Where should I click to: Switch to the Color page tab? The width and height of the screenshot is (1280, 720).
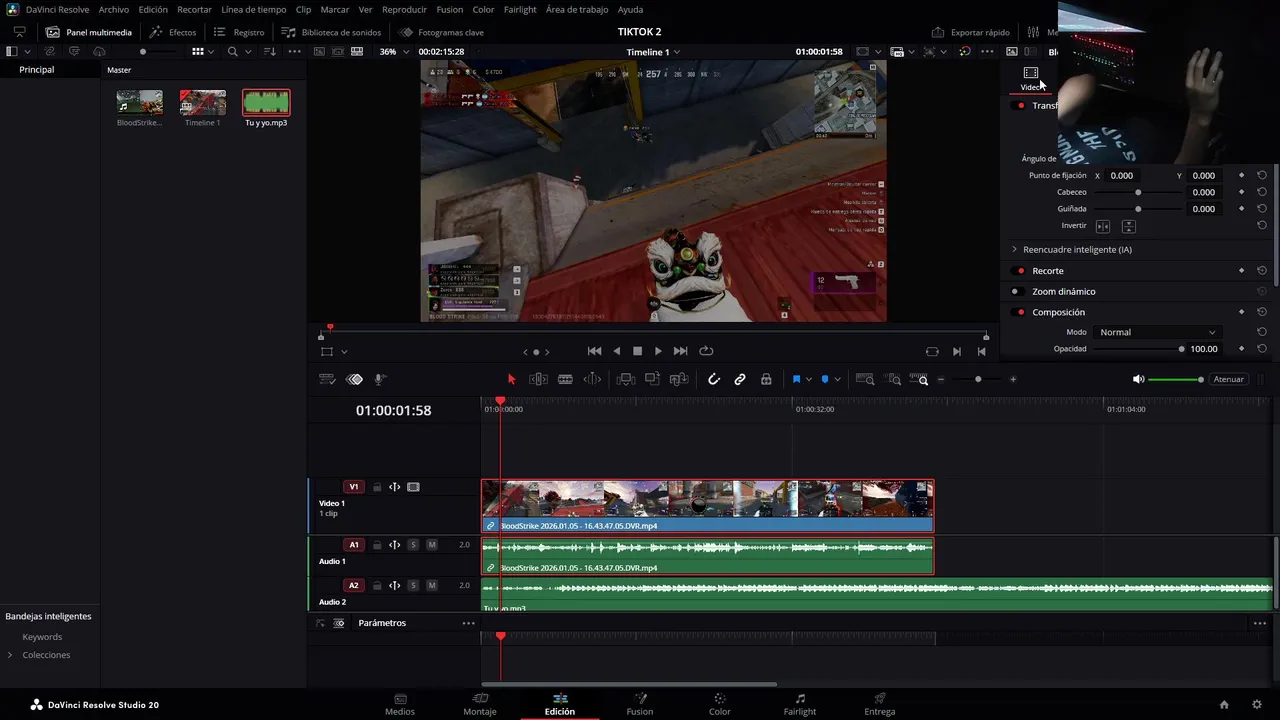[x=719, y=704]
